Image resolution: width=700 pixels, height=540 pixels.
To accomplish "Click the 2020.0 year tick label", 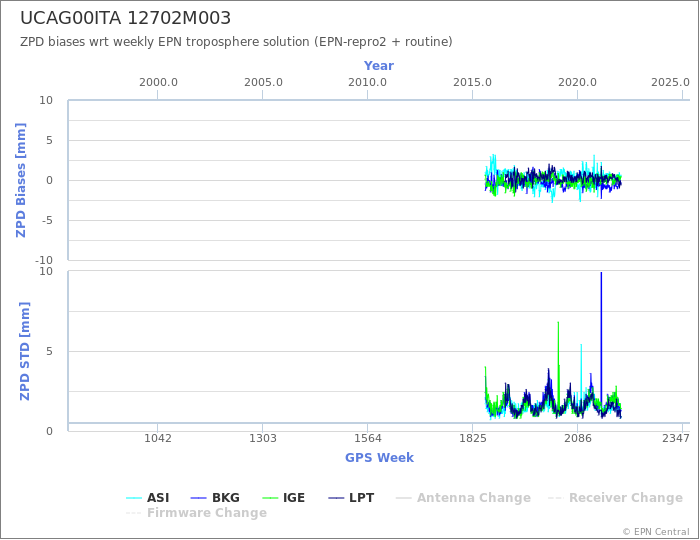I will [577, 83].
